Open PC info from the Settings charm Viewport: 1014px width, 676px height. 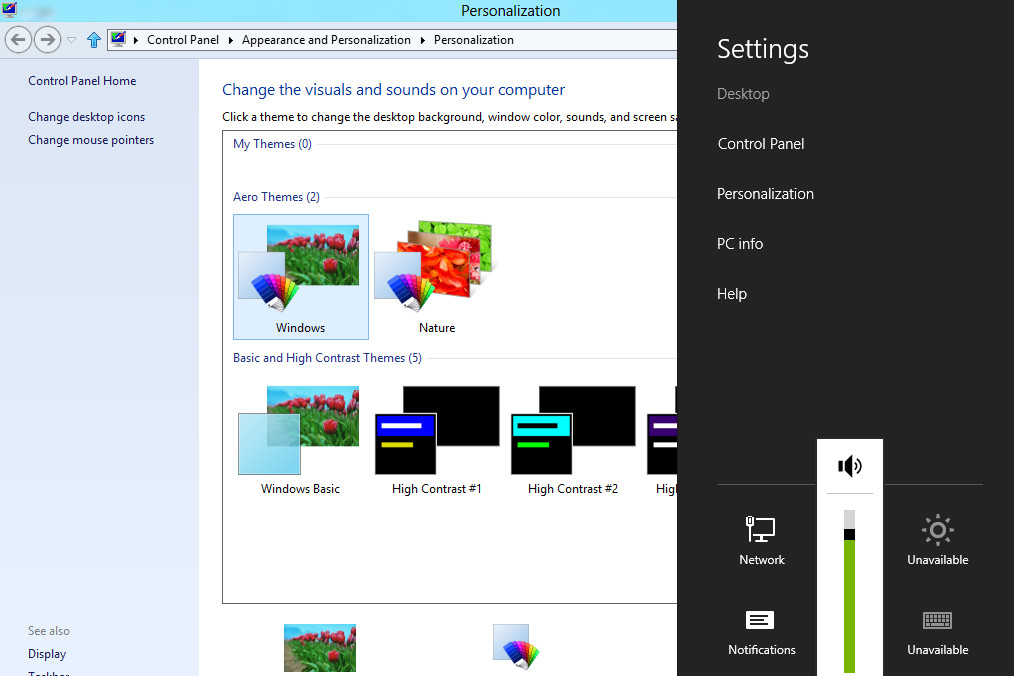pyautogui.click(x=740, y=244)
